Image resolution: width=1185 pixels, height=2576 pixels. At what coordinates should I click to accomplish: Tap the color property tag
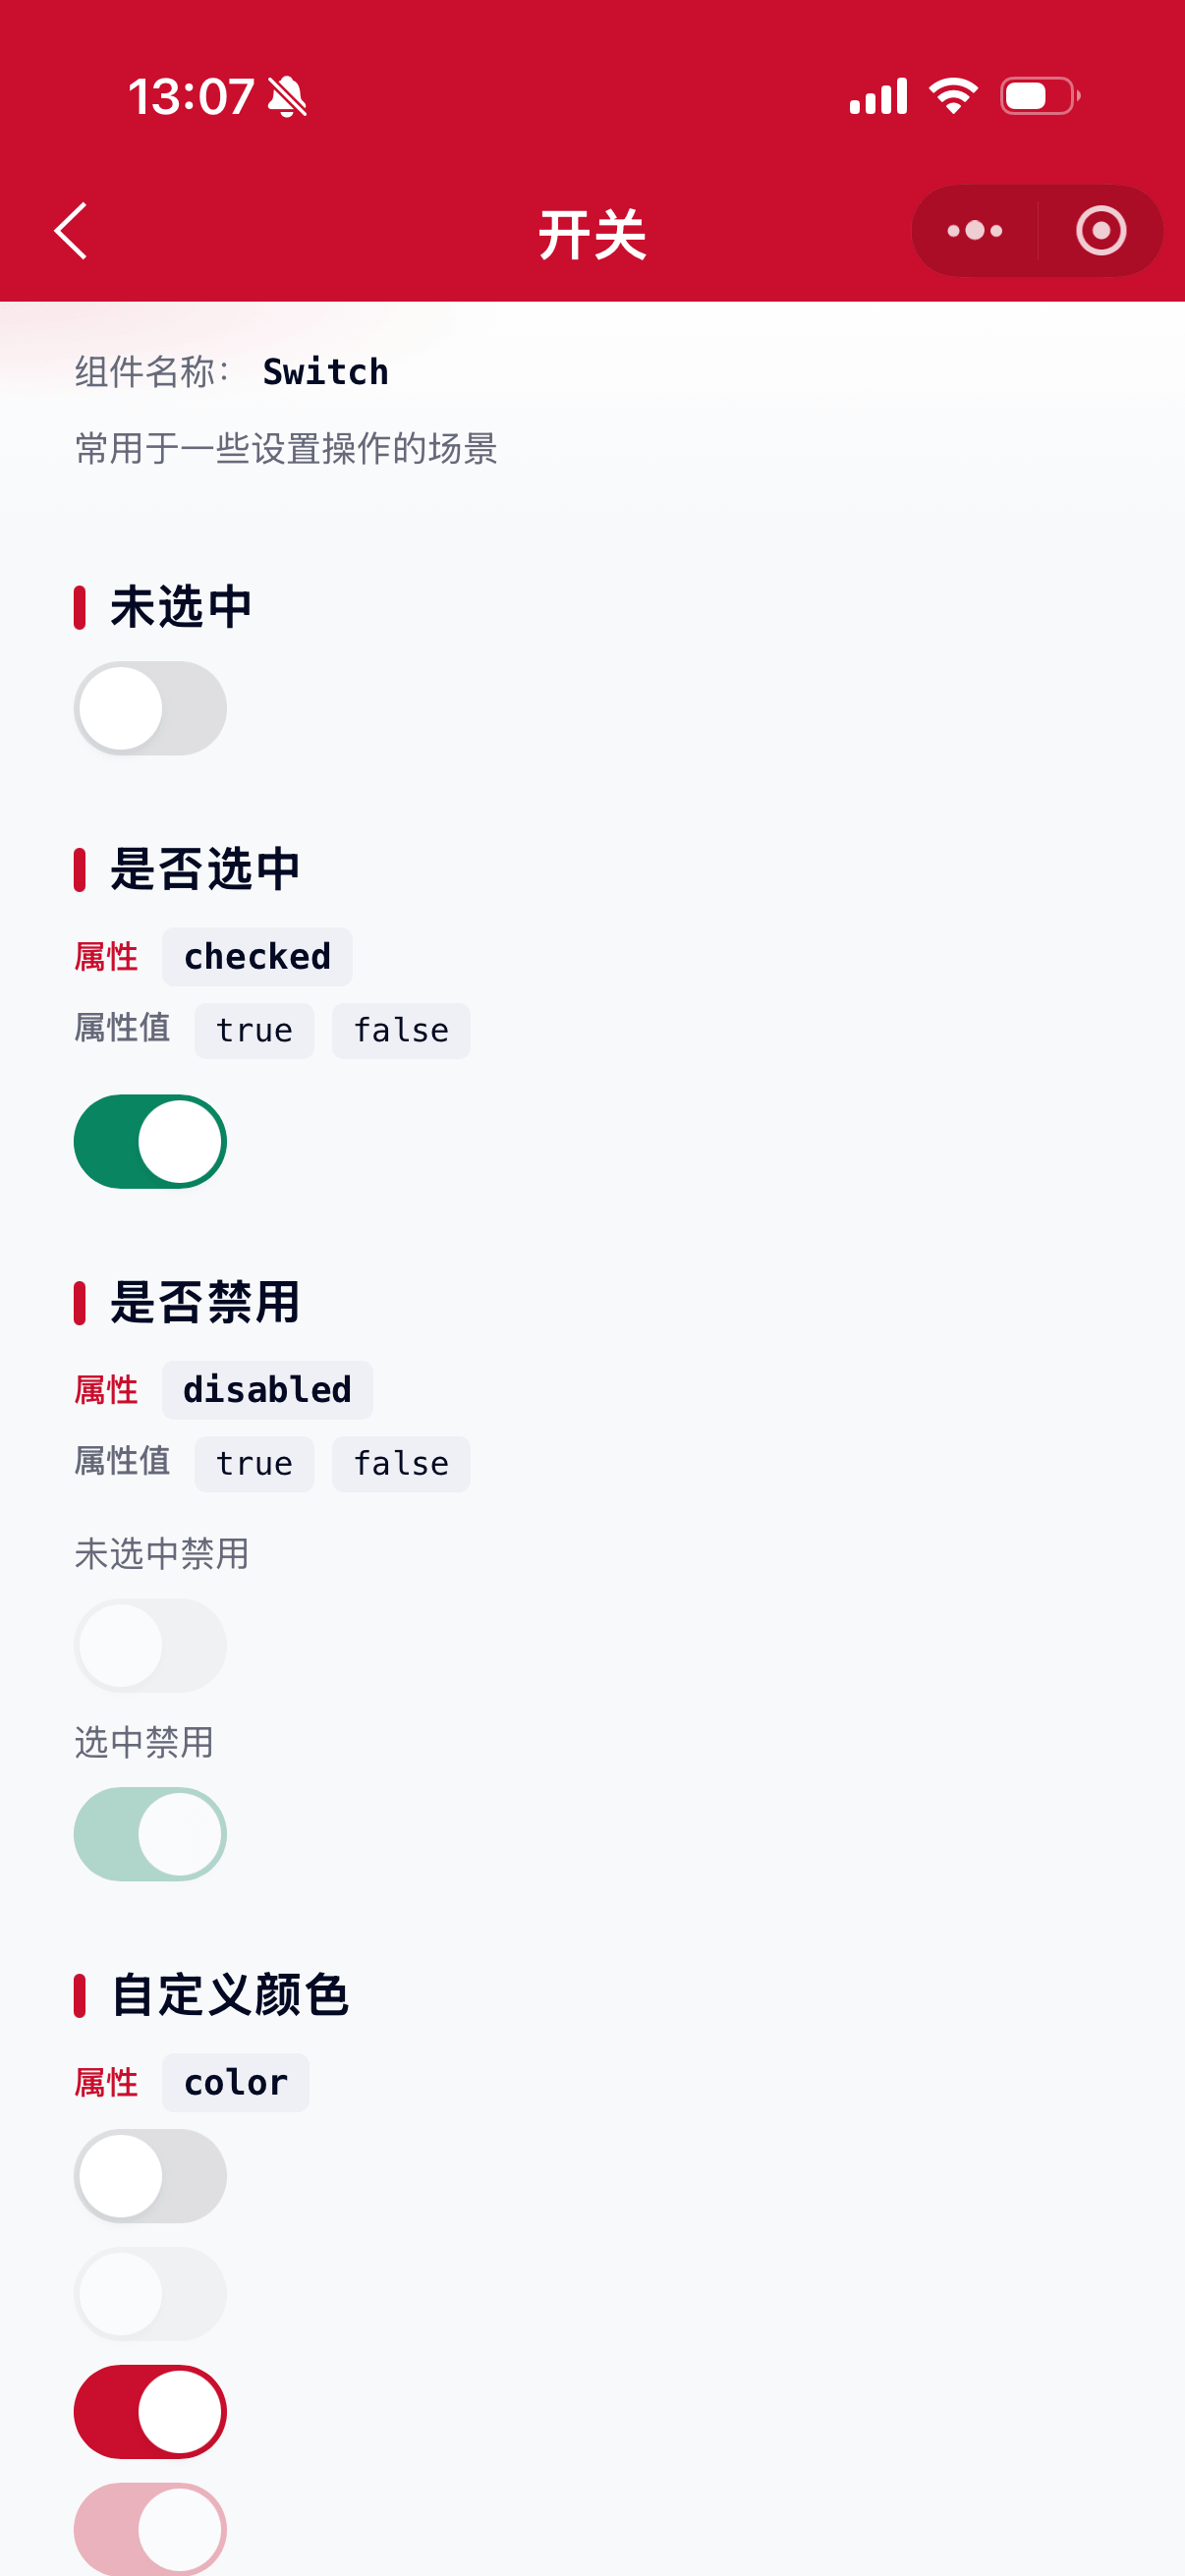235,2083
